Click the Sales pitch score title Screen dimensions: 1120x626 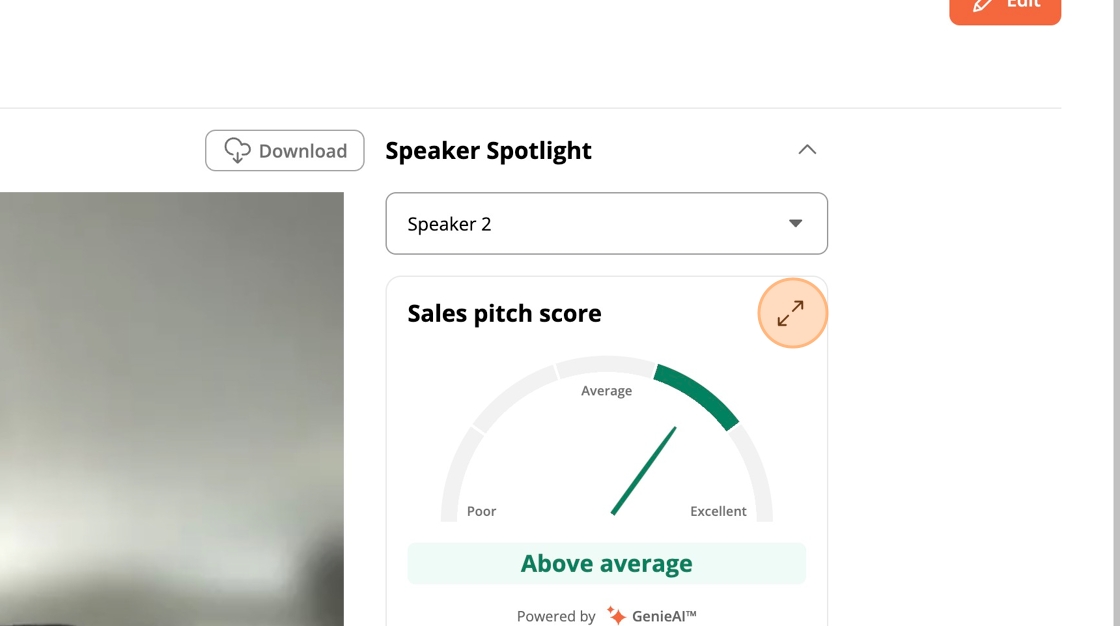click(x=504, y=314)
